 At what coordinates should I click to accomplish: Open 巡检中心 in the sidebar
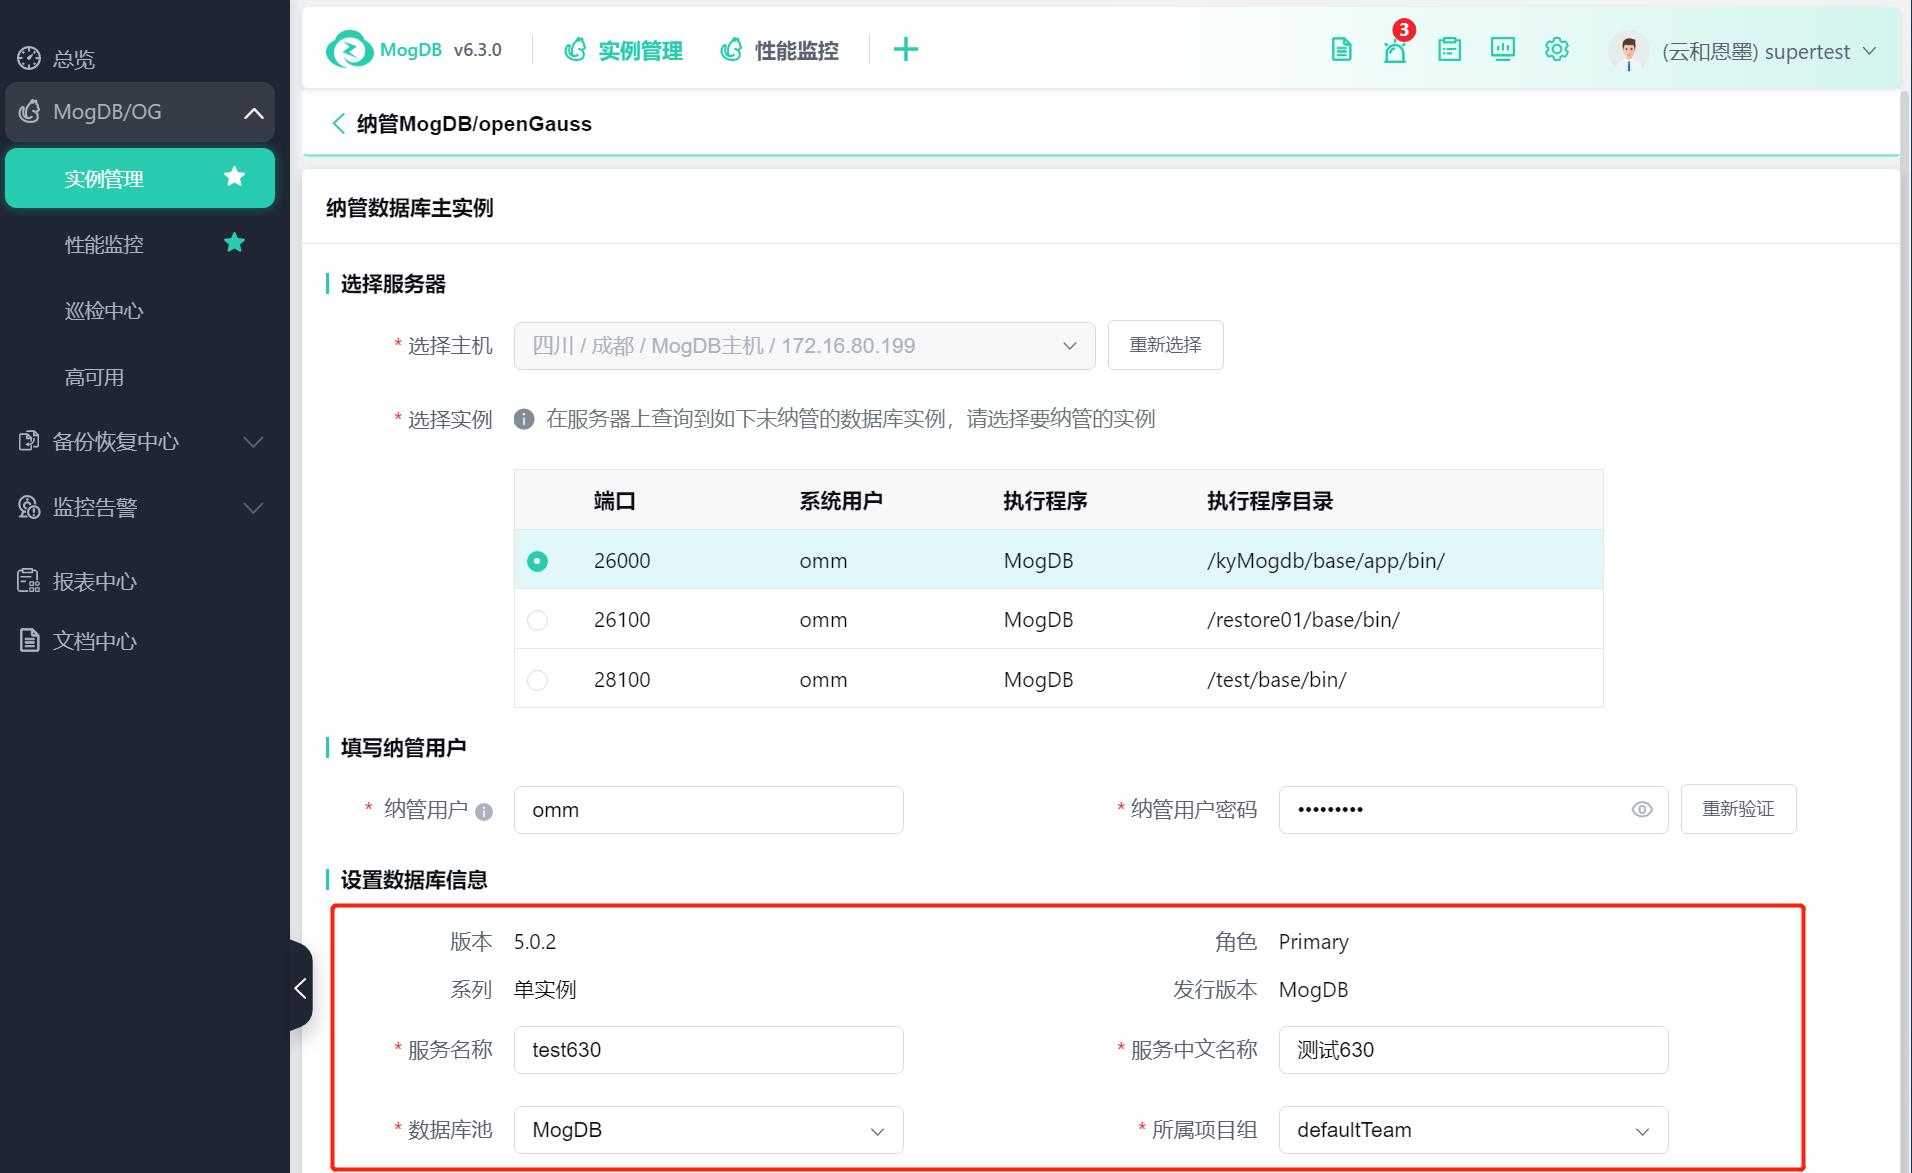pyautogui.click(x=104, y=311)
